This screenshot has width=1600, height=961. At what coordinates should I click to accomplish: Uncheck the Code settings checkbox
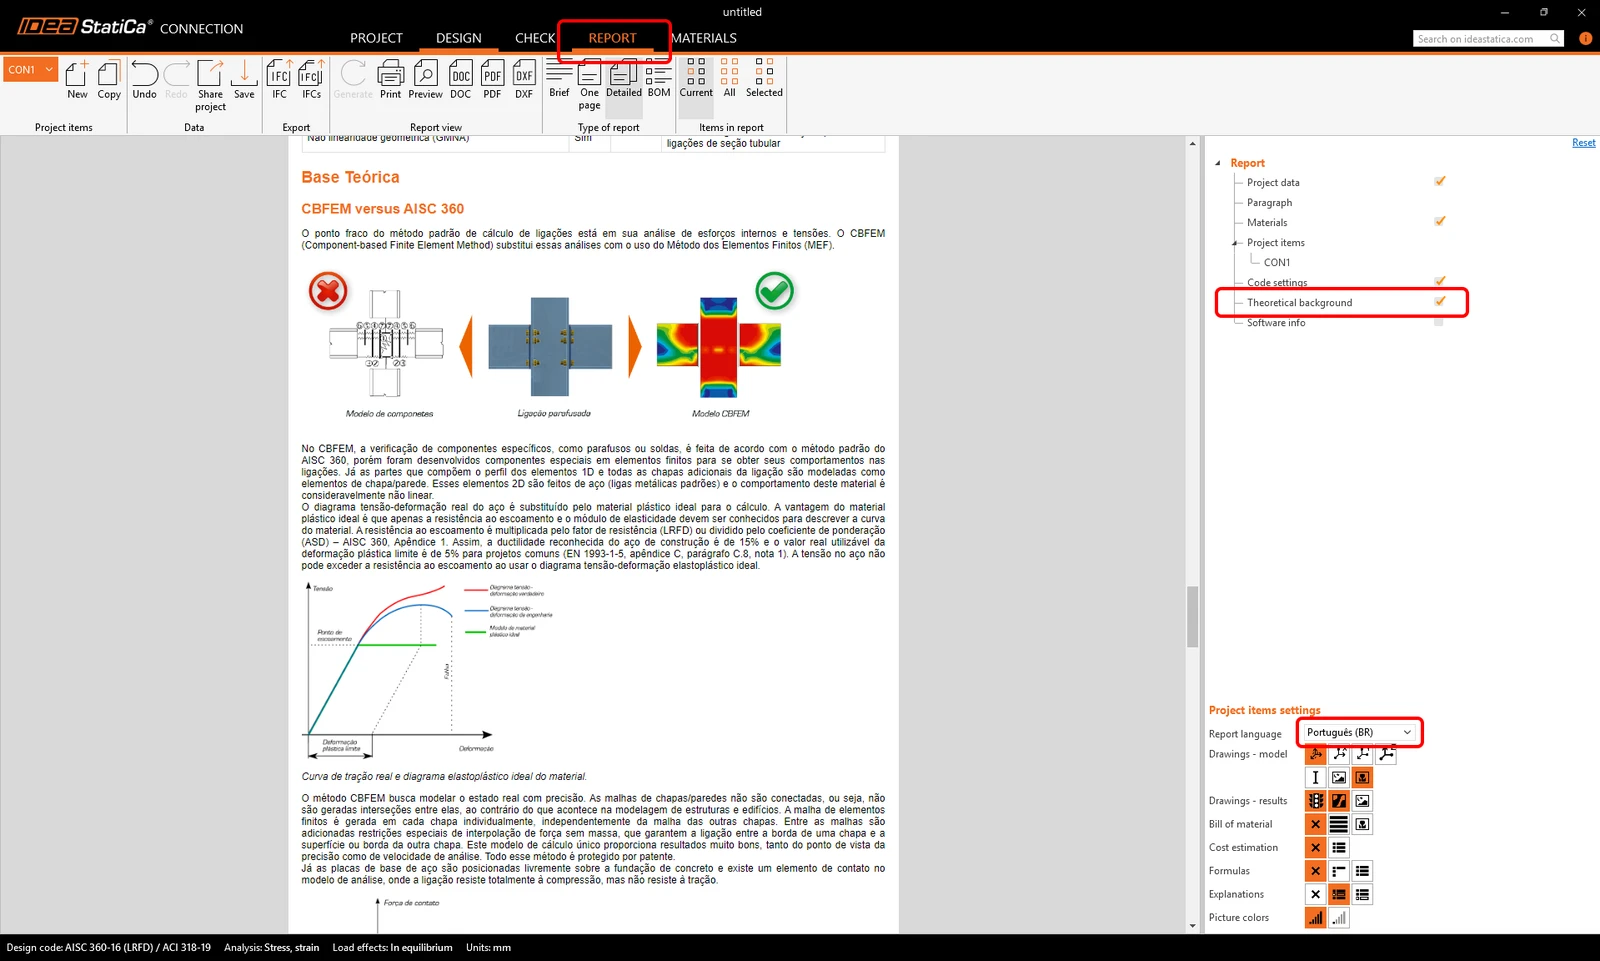(x=1439, y=281)
